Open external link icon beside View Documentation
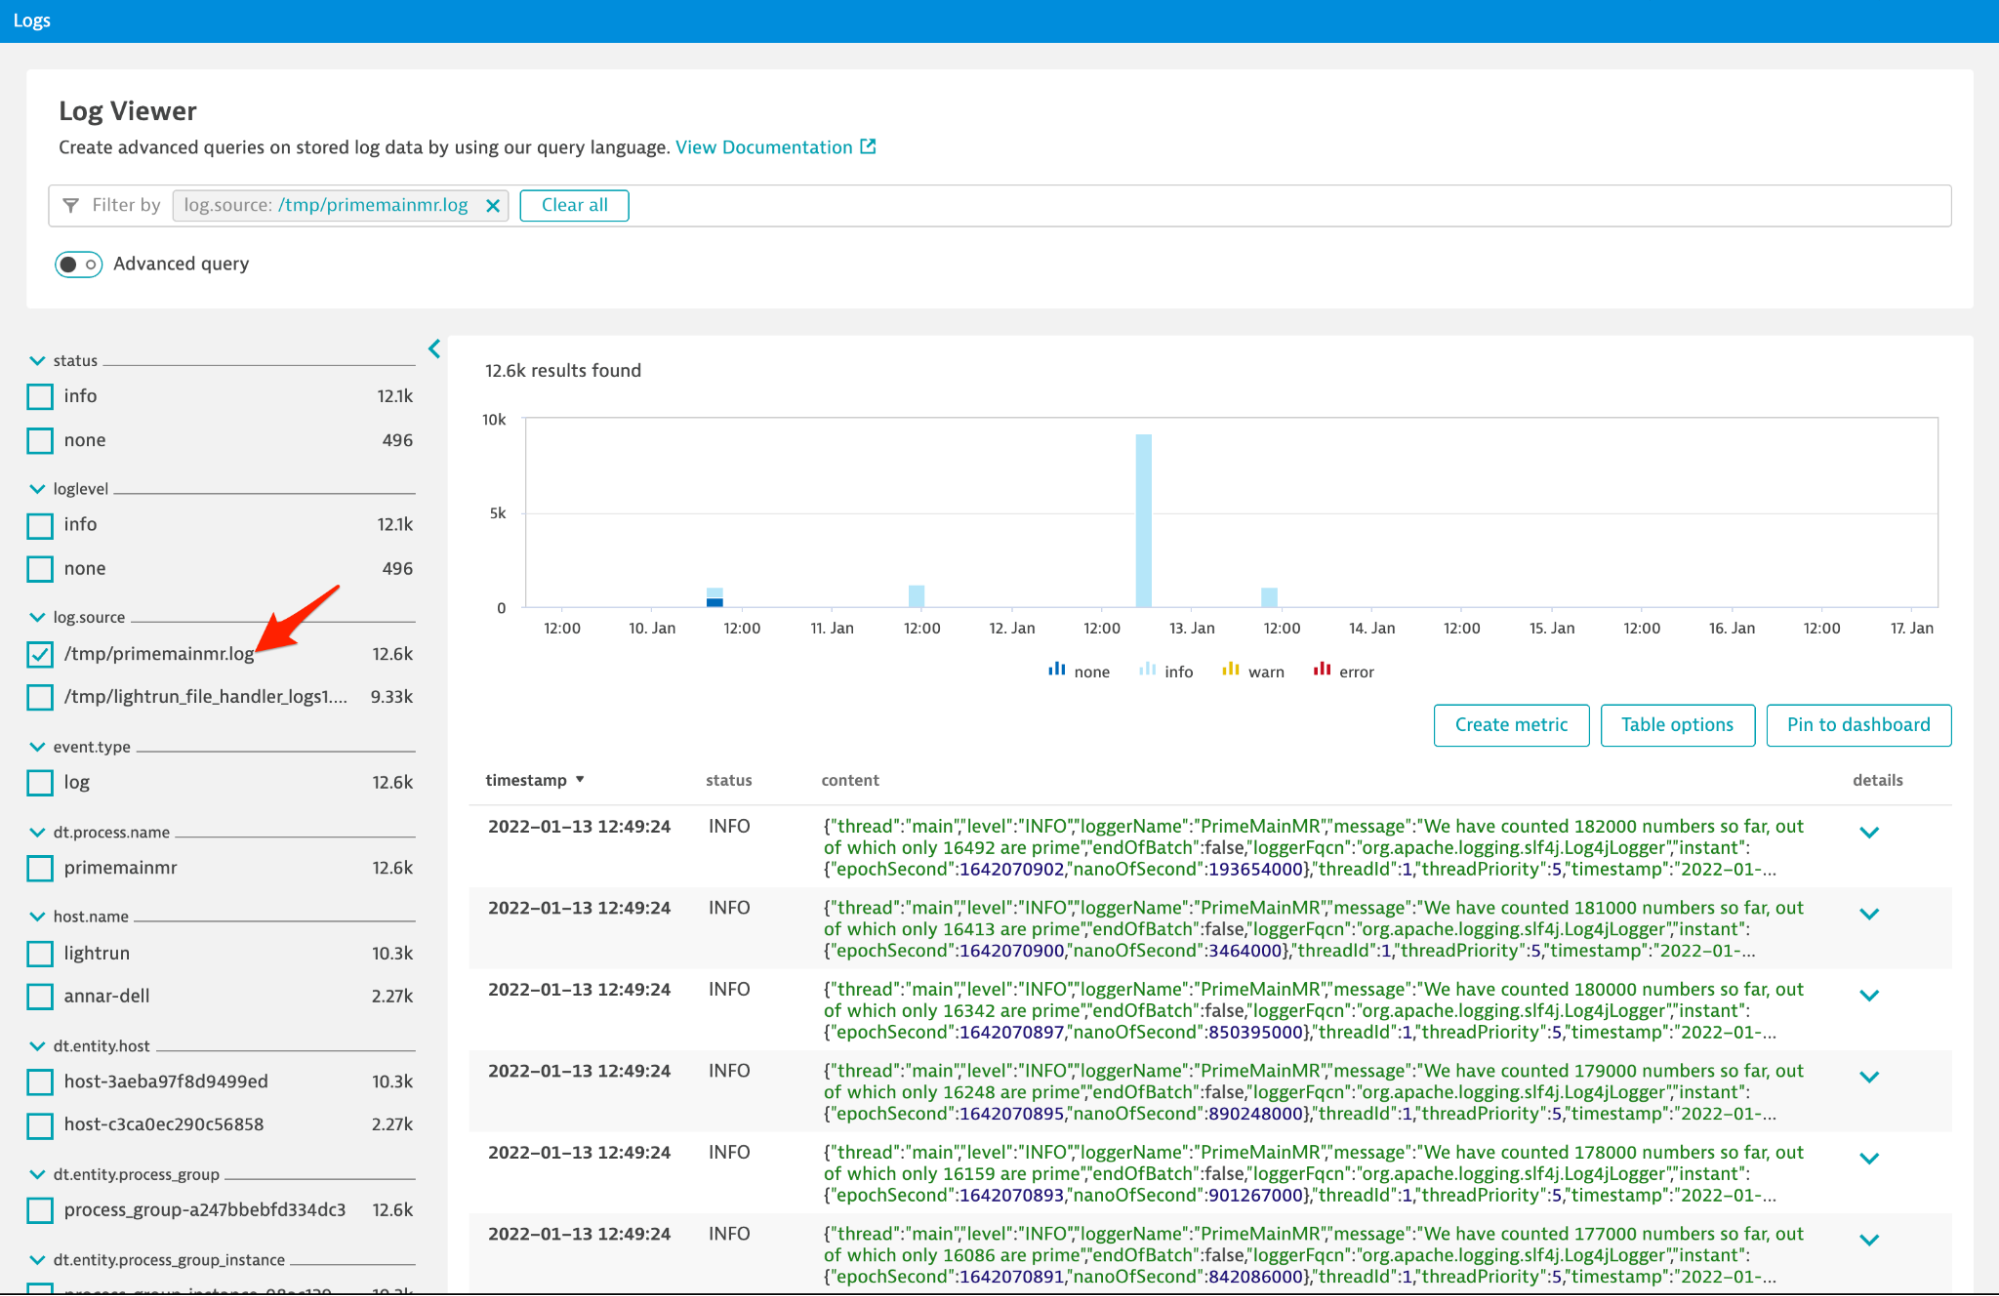The height and width of the screenshot is (1296, 1999). [868, 147]
